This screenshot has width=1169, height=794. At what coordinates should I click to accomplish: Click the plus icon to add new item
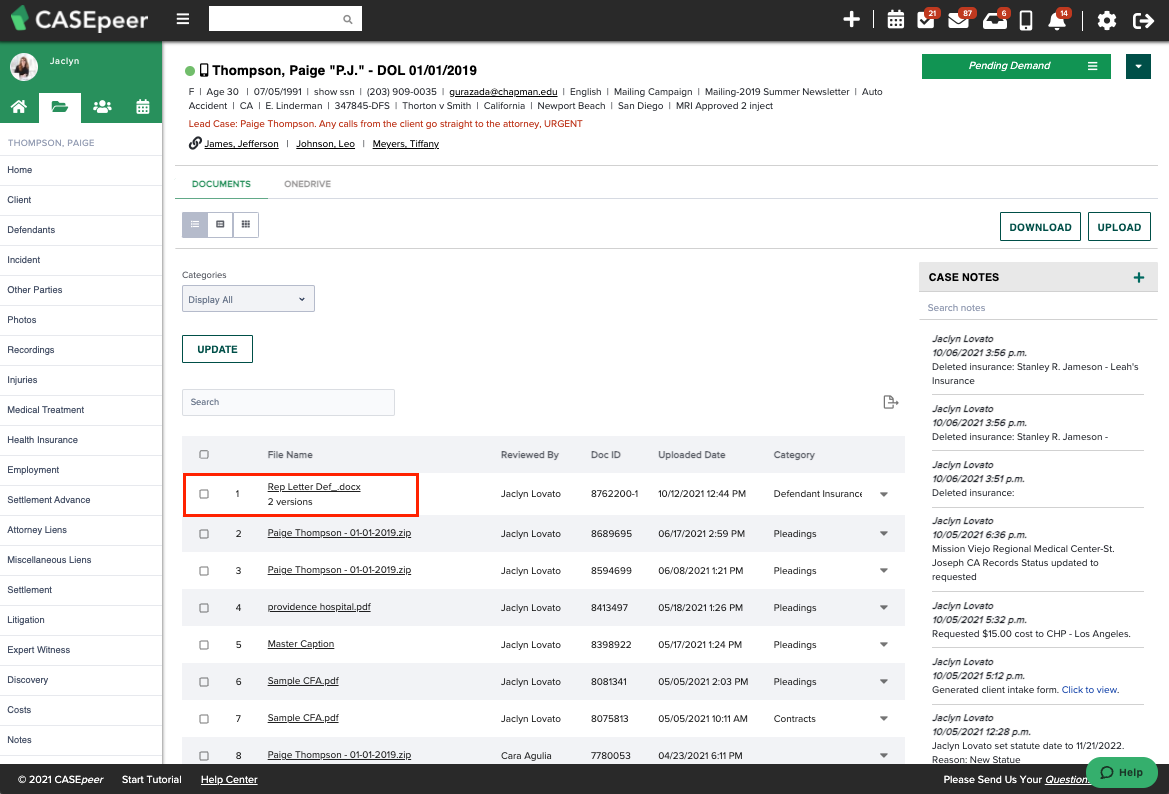[x=851, y=19]
